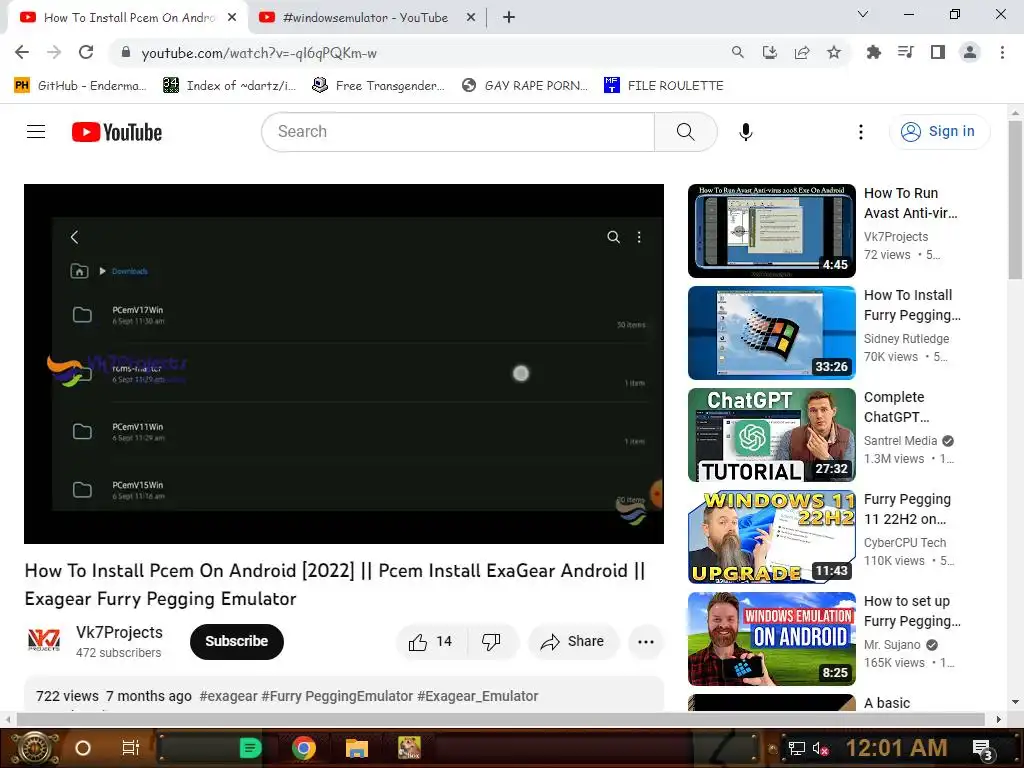Screen dimensions: 1024x768
Task: Open the 33:26 Windows logo video thumbnail
Action: point(772,333)
